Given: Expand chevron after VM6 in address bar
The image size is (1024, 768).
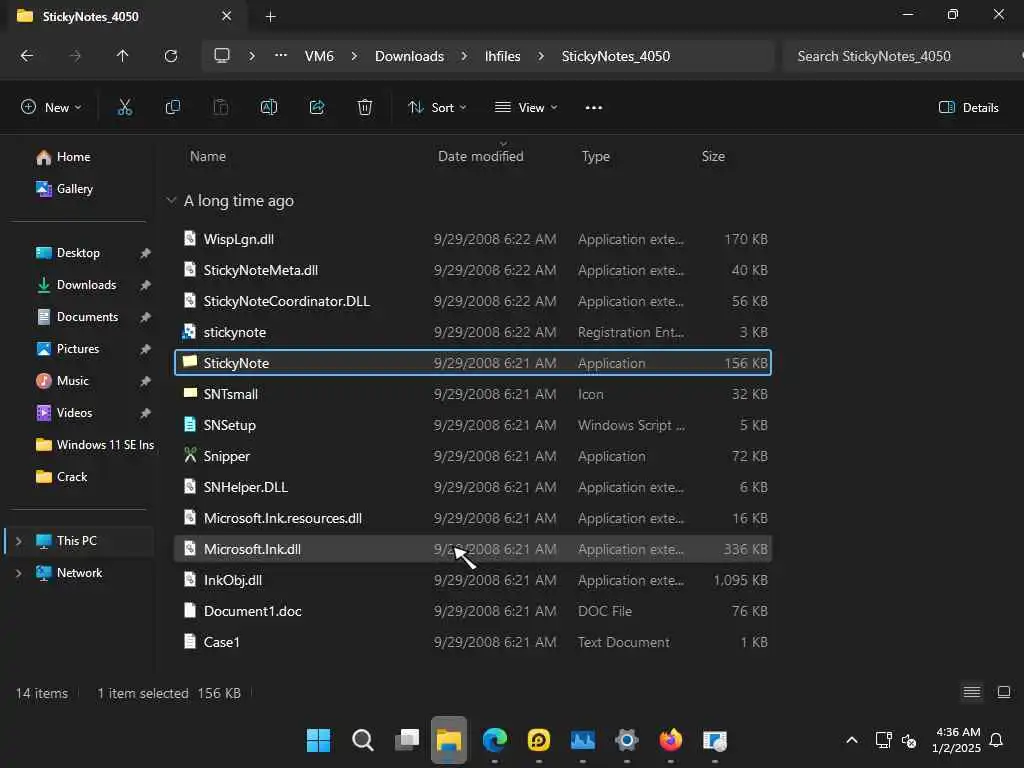Looking at the screenshot, I should click(x=354, y=56).
